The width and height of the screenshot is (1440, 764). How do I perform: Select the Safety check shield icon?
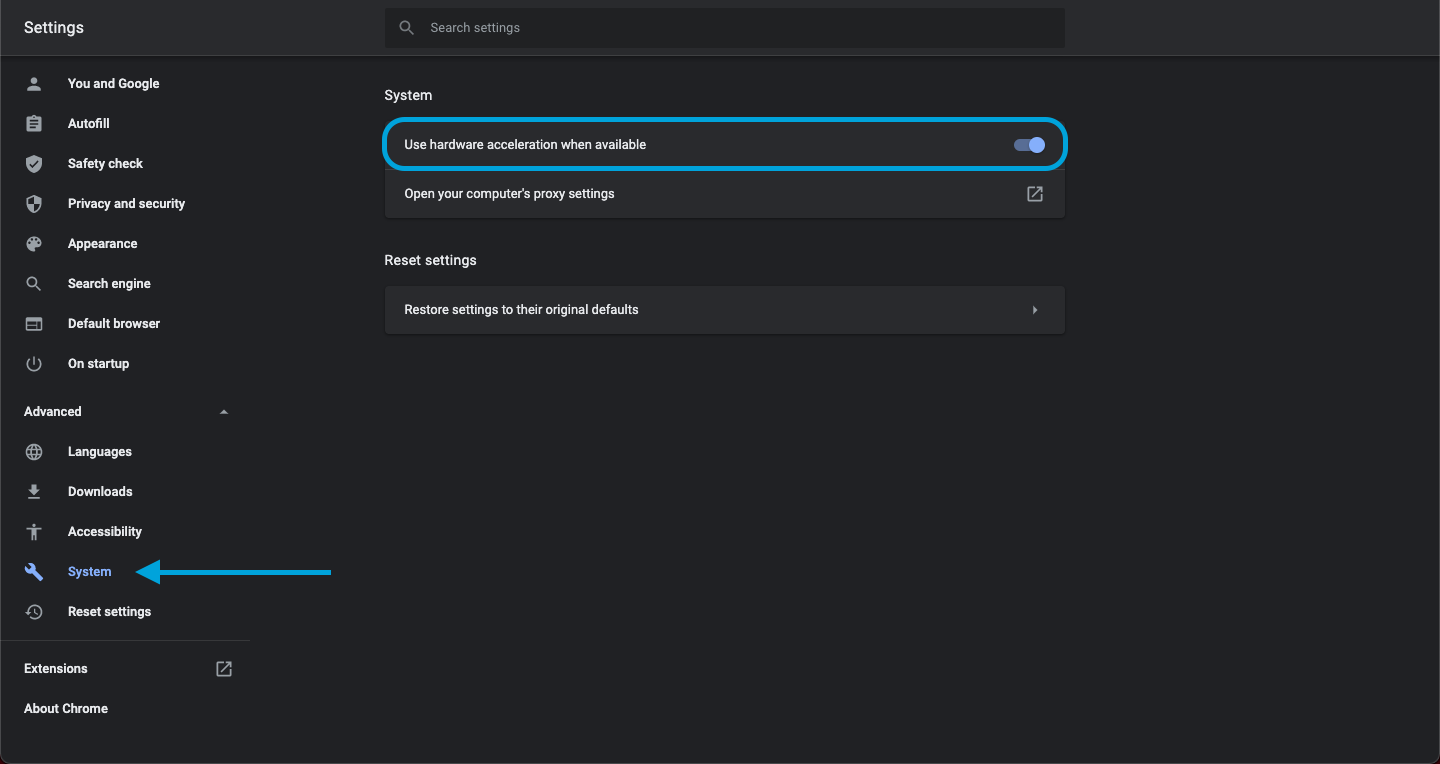pyautogui.click(x=34, y=163)
